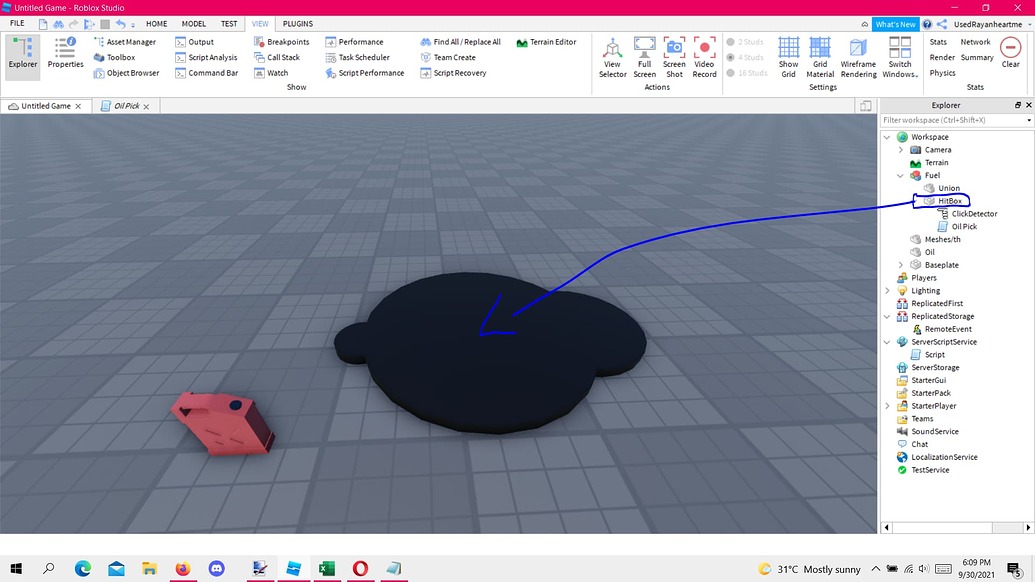Toggle Wireframe Rendering mode
This screenshot has height=582, width=1035.
(858, 57)
